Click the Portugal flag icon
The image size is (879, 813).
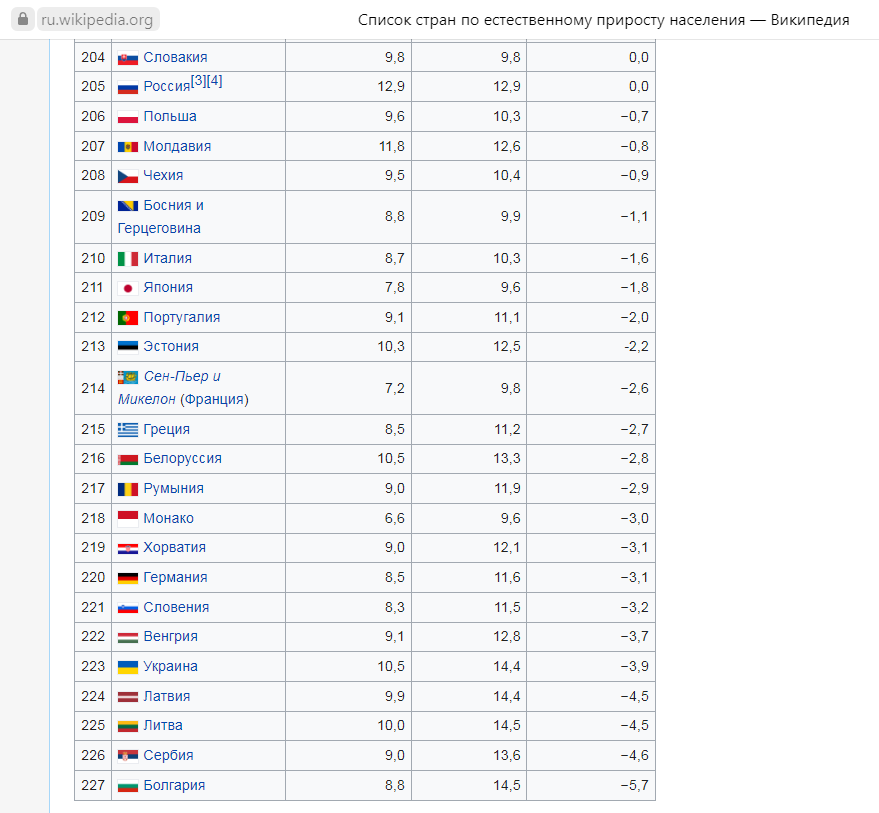click(x=128, y=318)
